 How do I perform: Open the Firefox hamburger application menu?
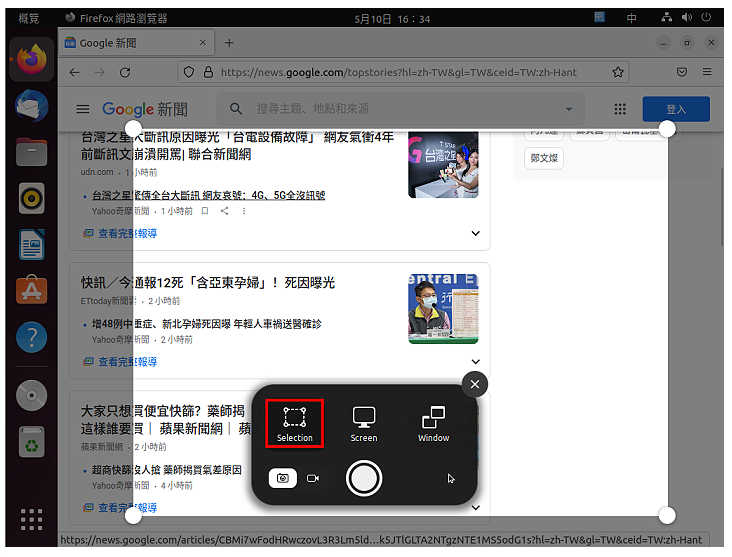pos(707,72)
